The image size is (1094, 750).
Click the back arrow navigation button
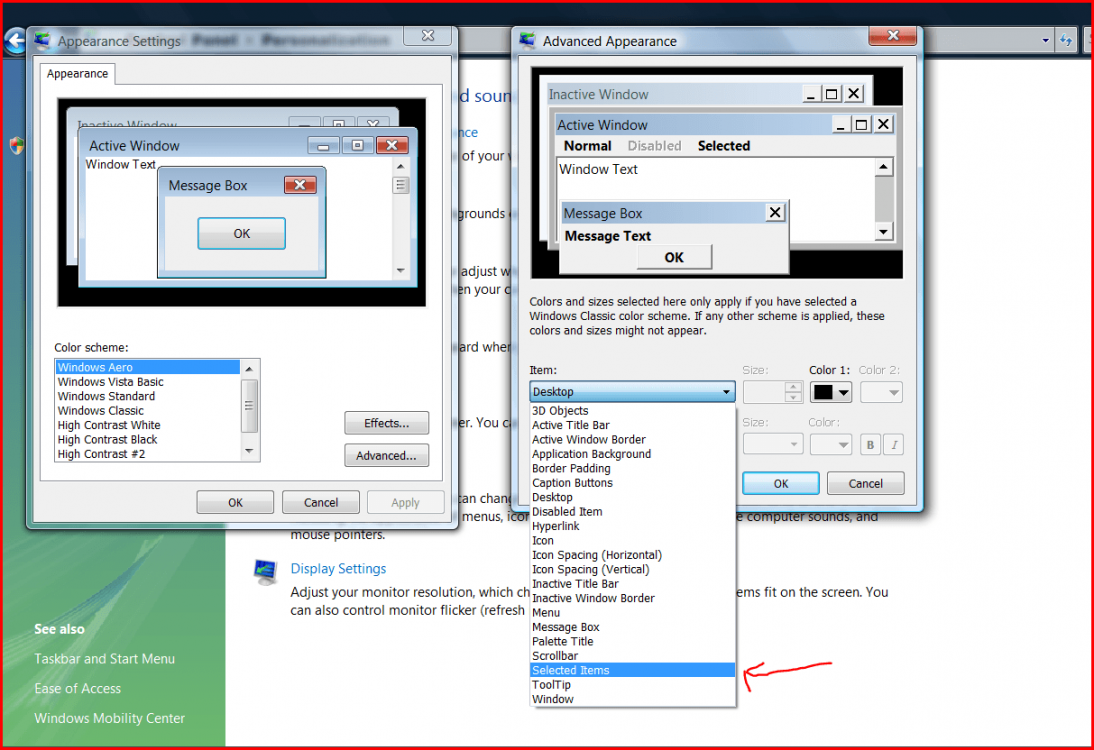pyautogui.click(x=15, y=40)
